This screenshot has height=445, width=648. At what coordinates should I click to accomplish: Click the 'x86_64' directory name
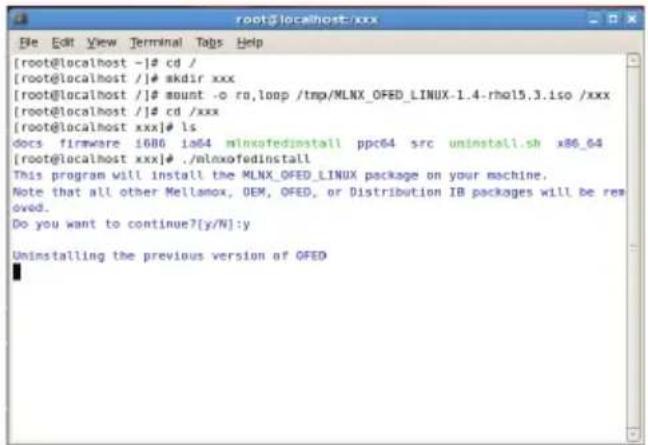(x=579, y=143)
